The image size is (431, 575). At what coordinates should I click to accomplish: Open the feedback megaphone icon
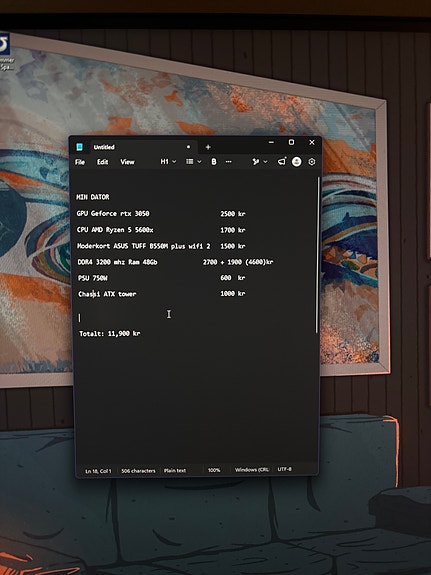pos(281,161)
